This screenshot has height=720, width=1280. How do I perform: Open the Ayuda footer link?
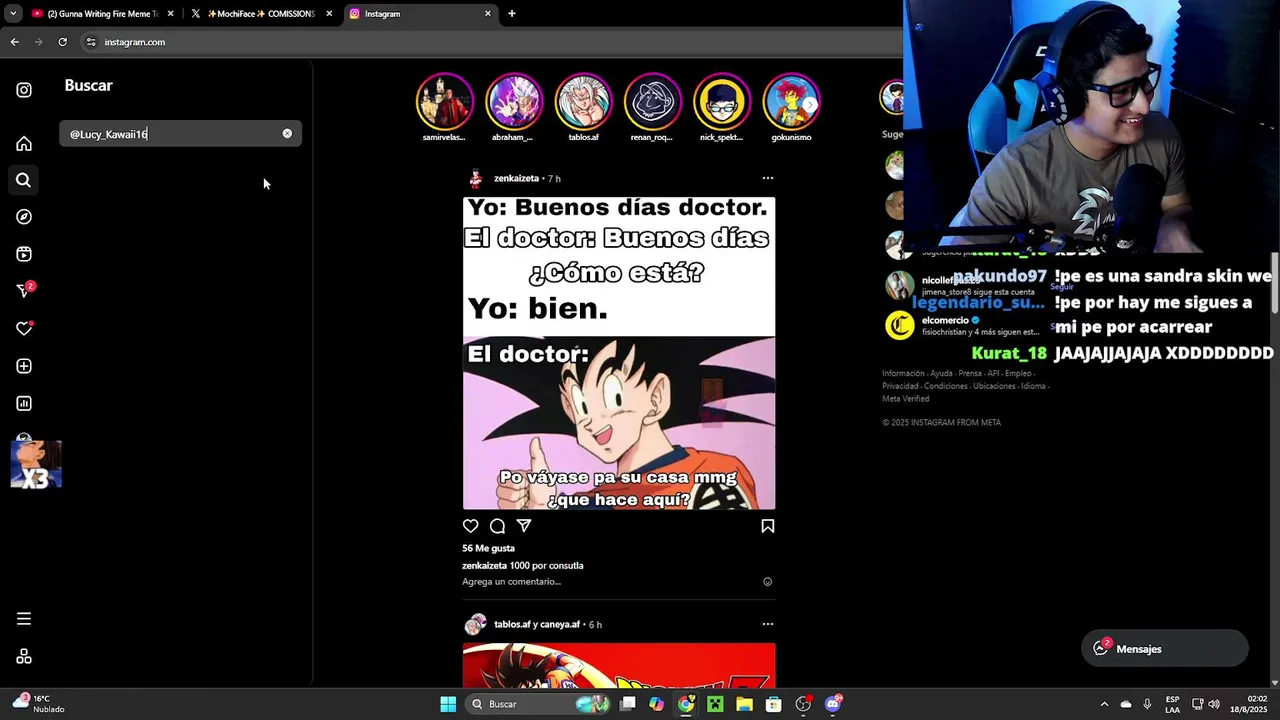pos(941,373)
